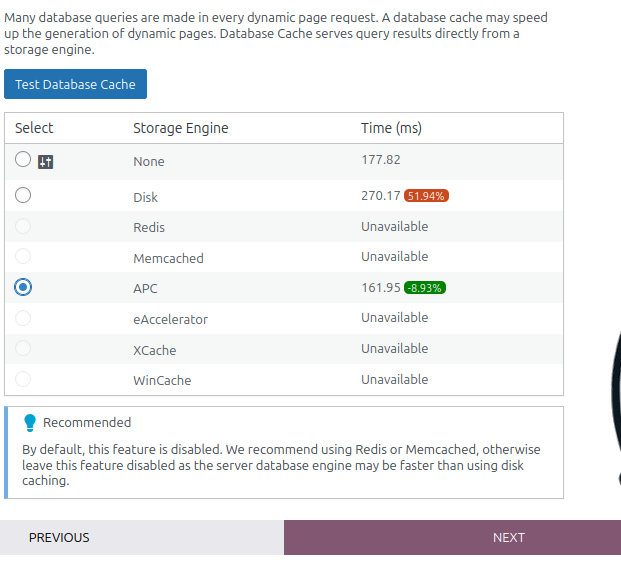Select the APC radio button

pyautogui.click(x=23, y=287)
